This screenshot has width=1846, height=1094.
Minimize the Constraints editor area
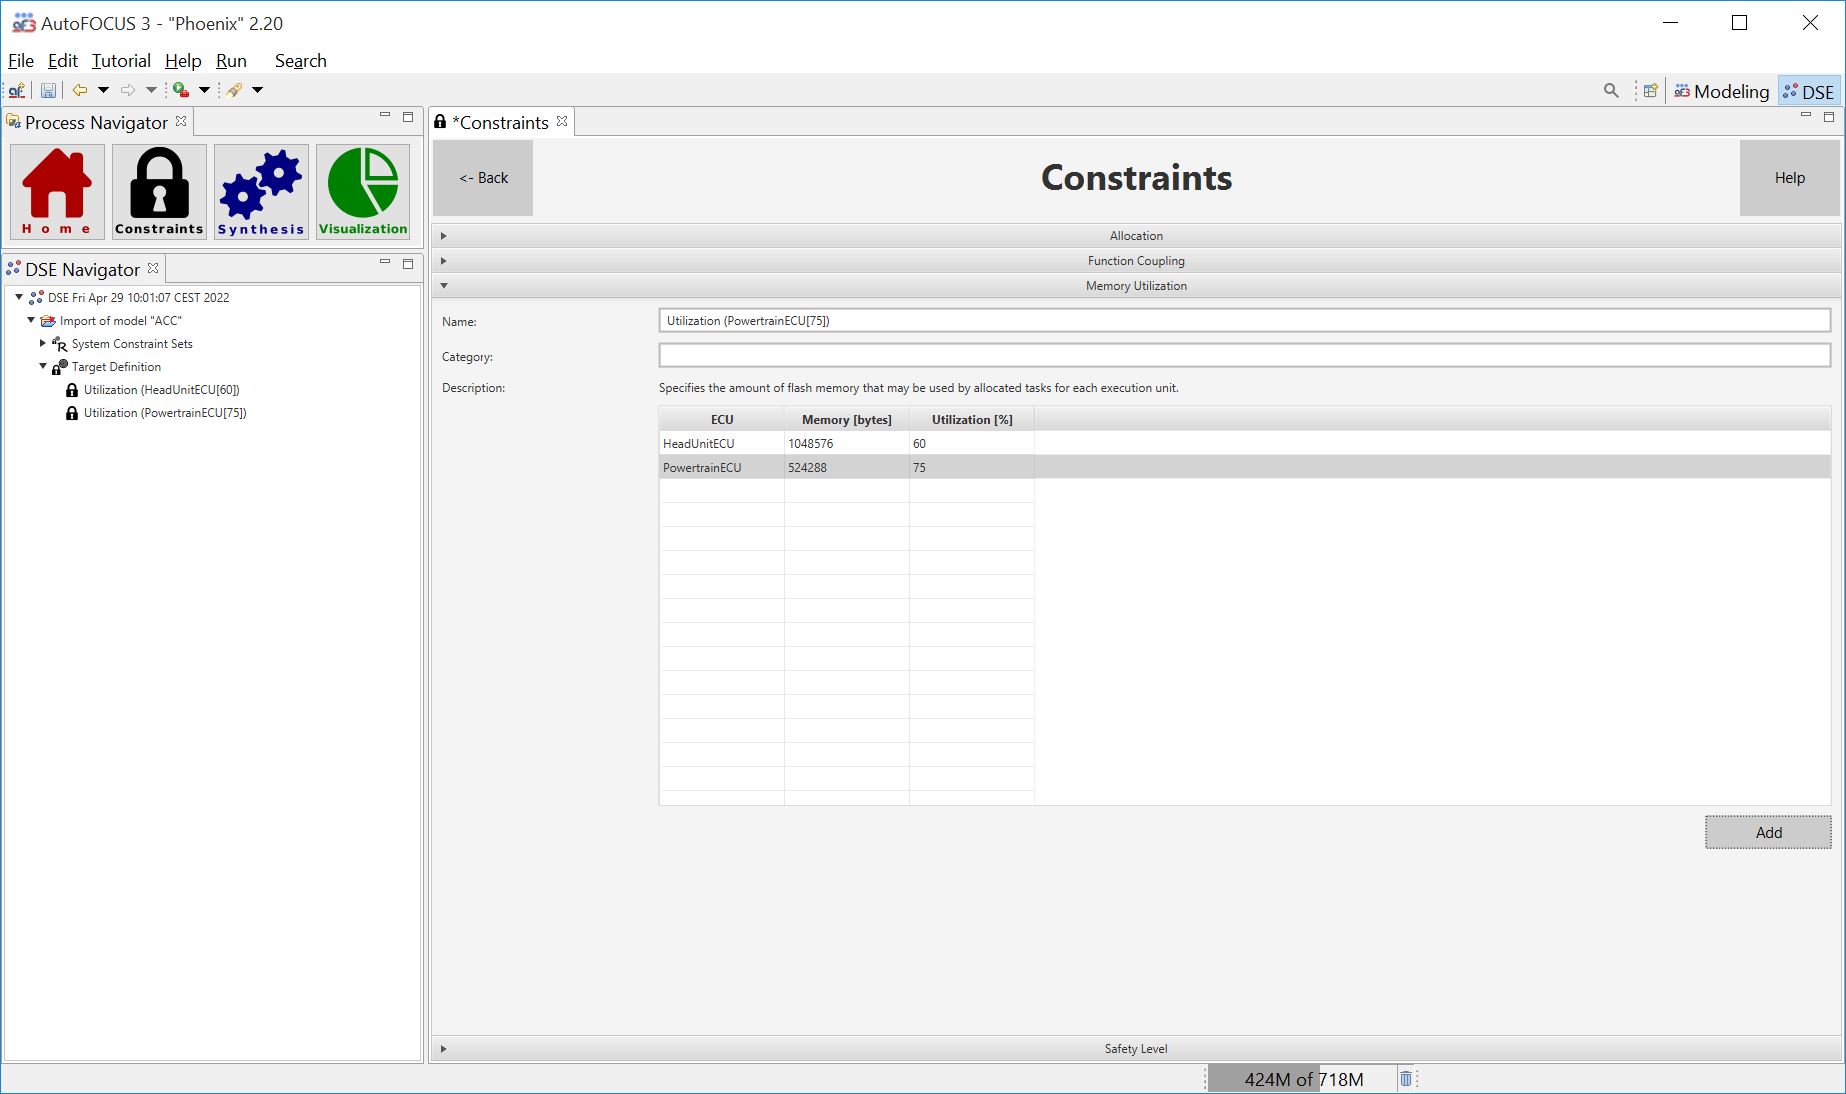point(1806,116)
